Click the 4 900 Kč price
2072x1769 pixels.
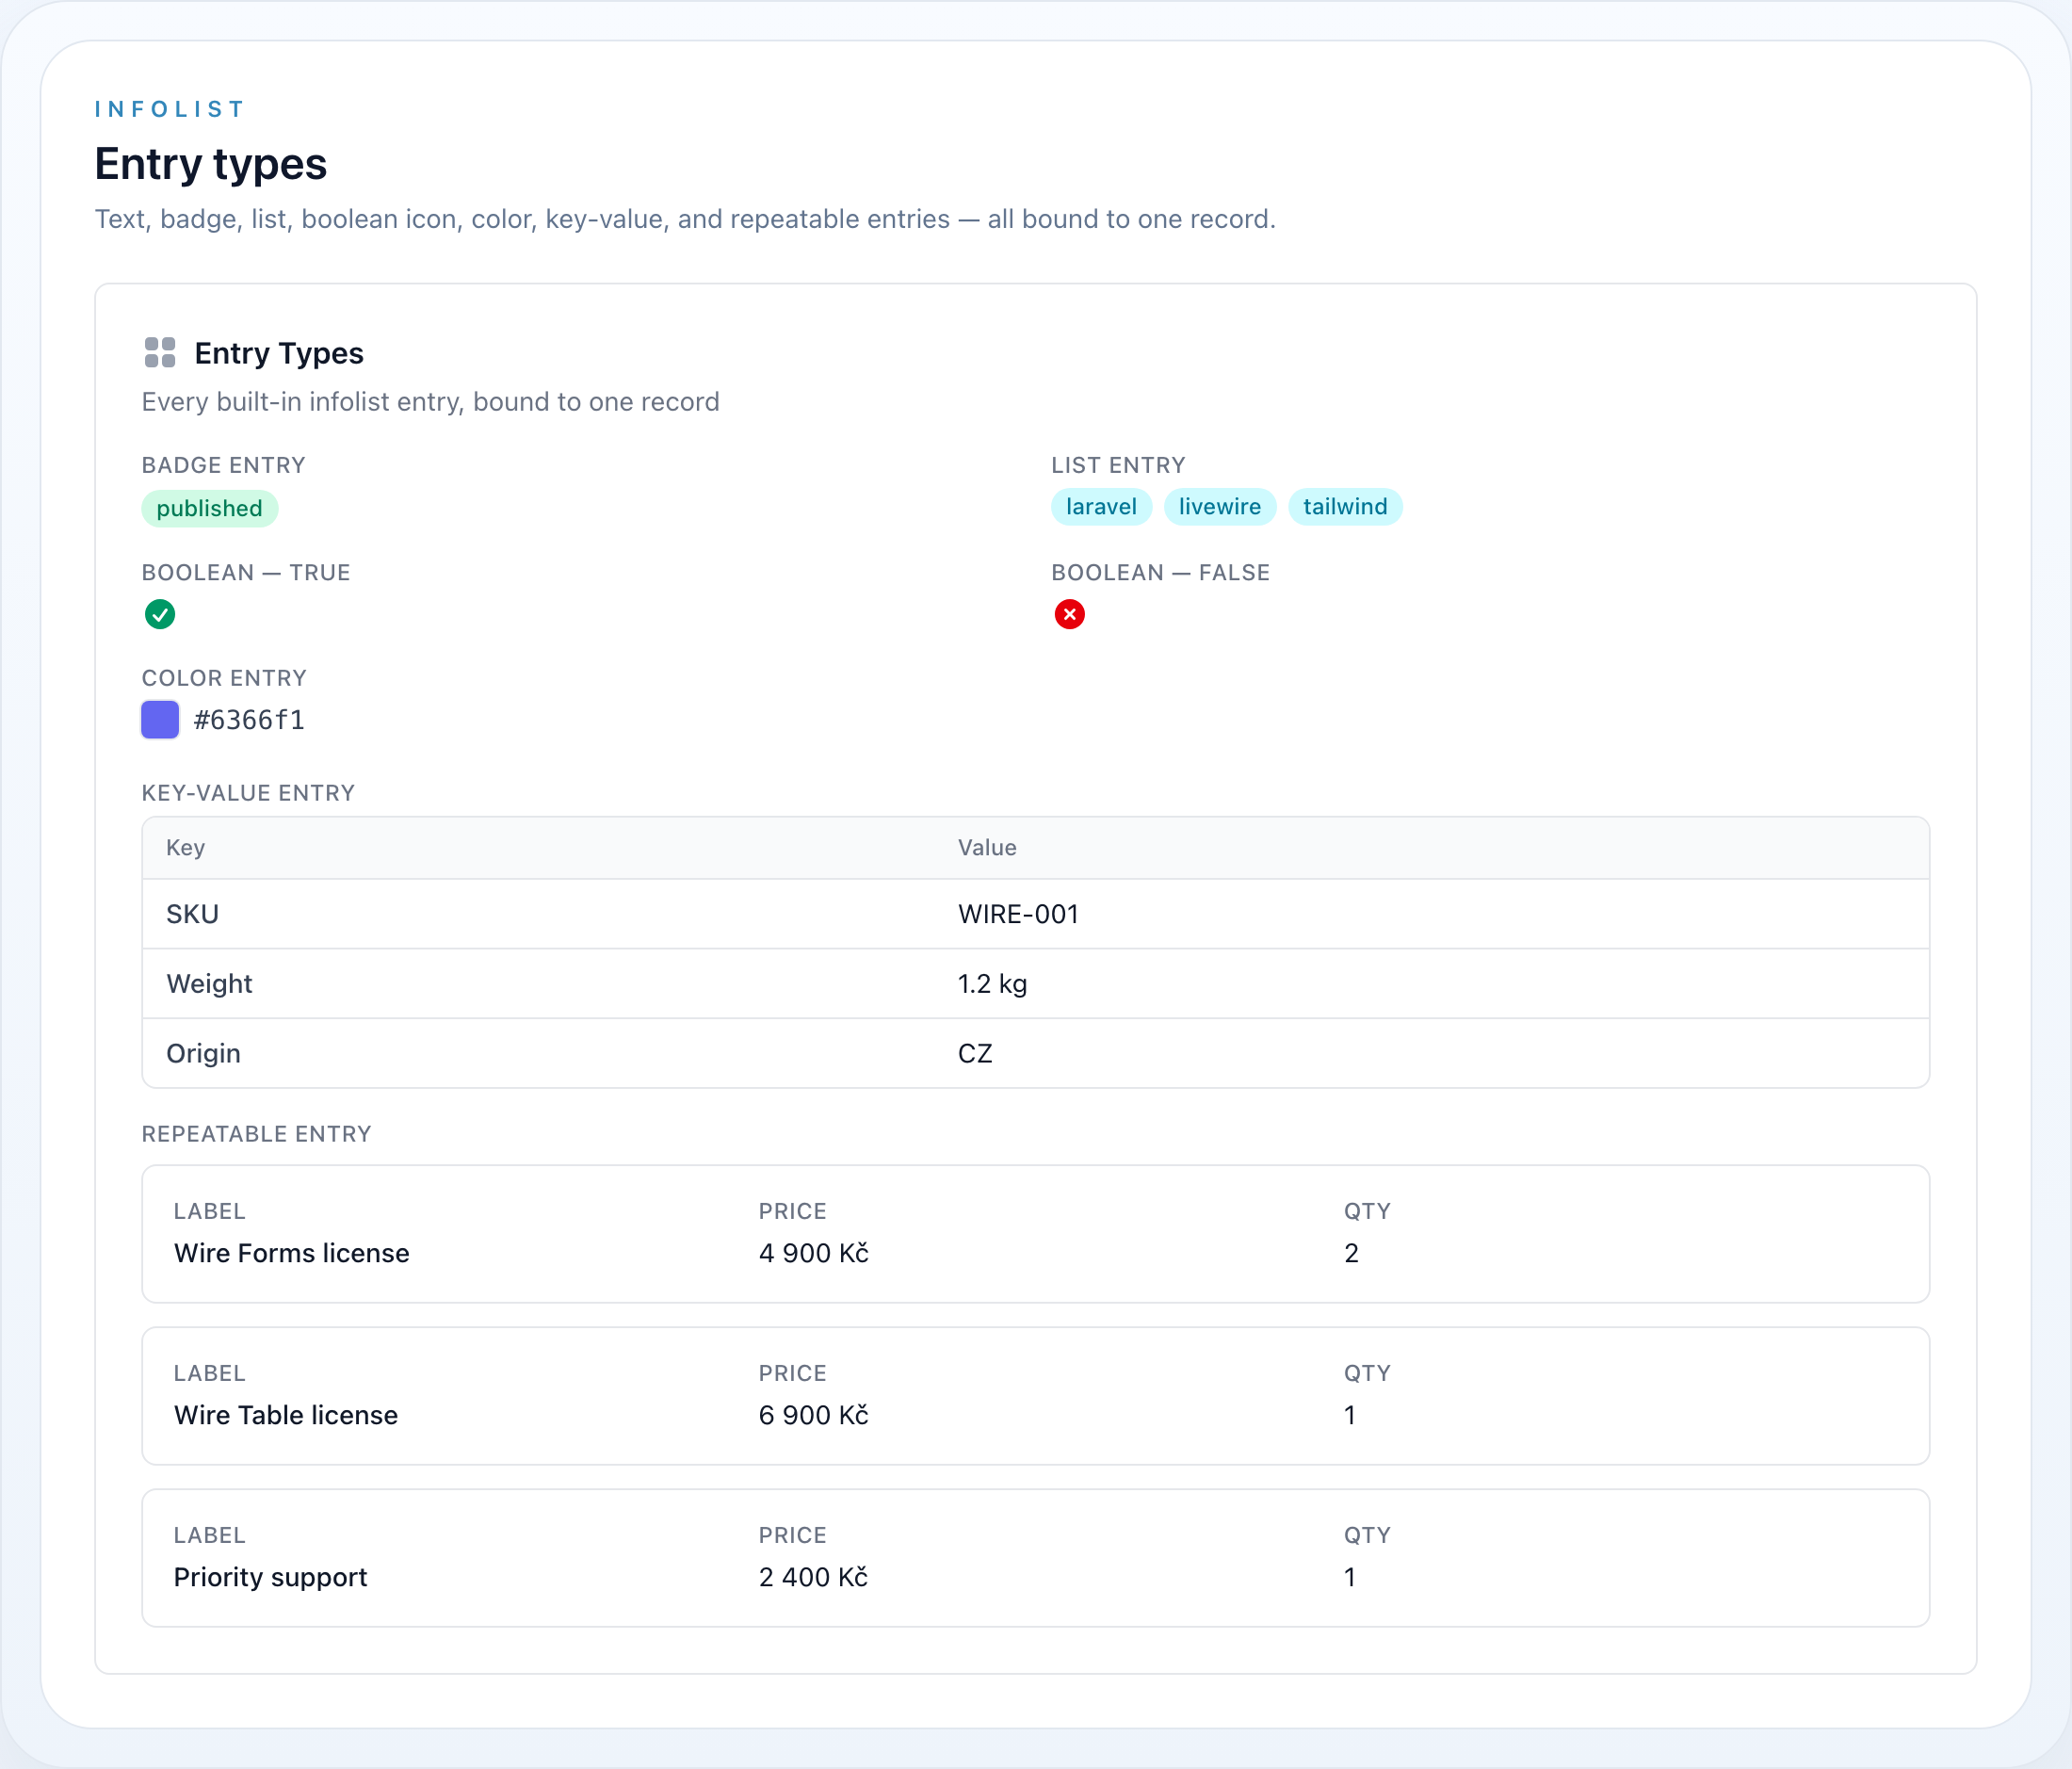pyautogui.click(x=814, y=1253)
